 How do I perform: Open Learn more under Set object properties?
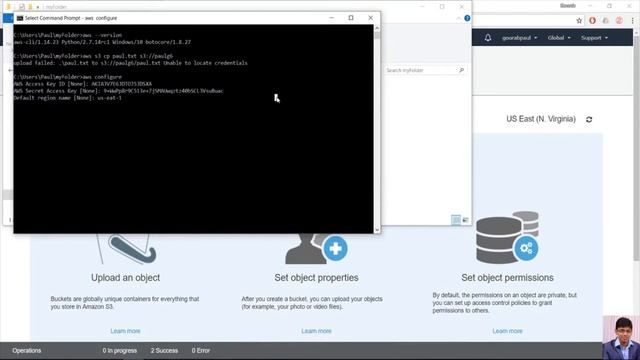tap(316, 331)
